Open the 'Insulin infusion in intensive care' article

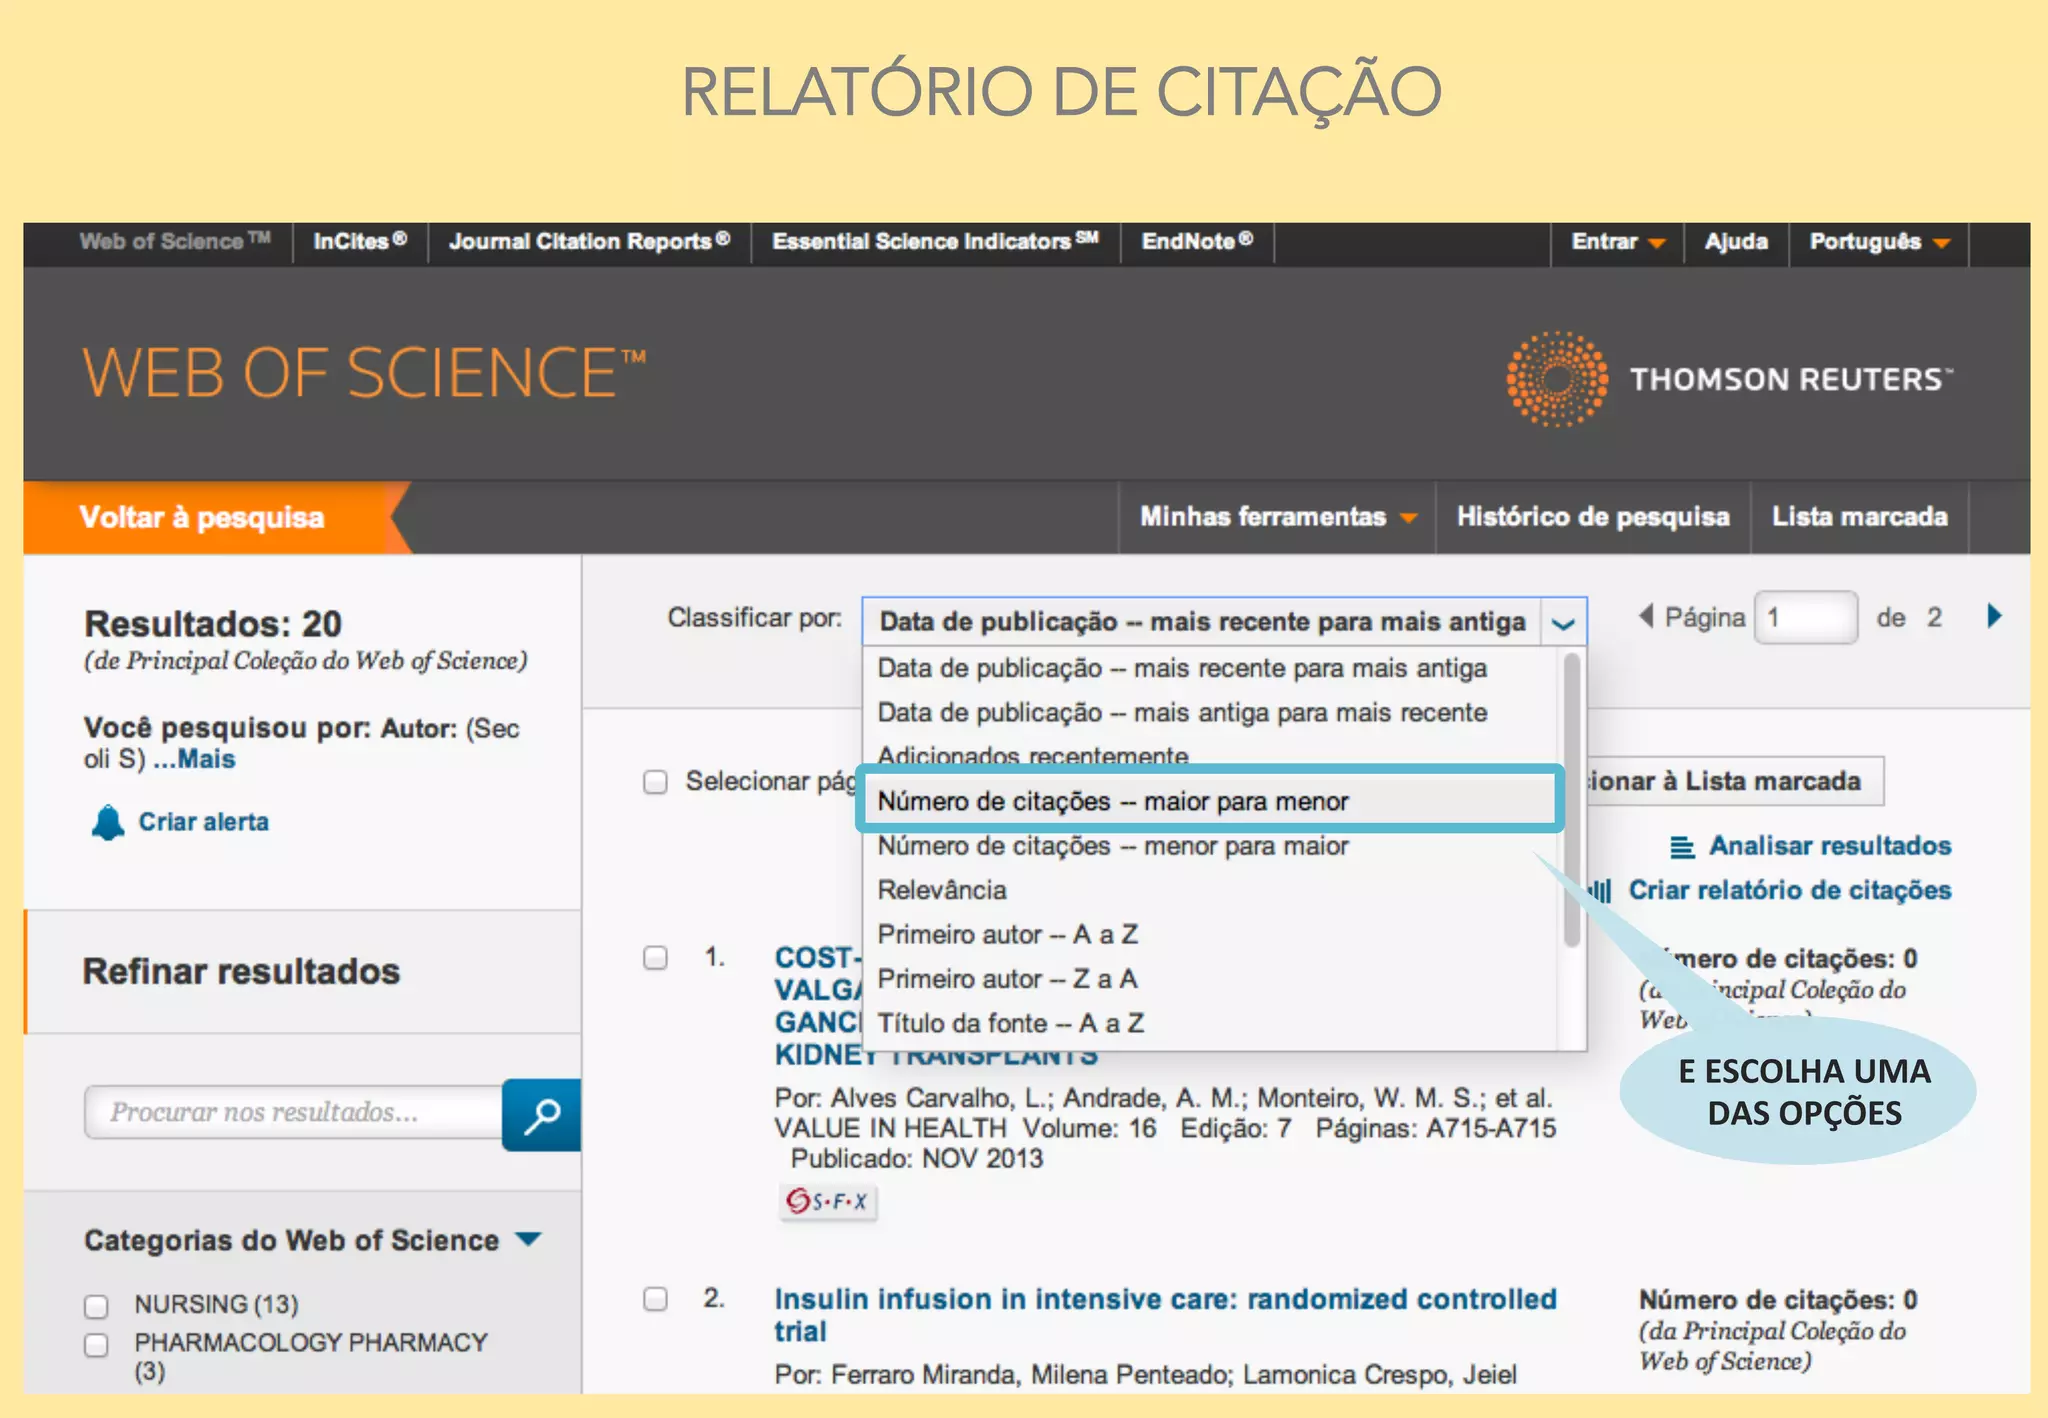[1165, 1315]
